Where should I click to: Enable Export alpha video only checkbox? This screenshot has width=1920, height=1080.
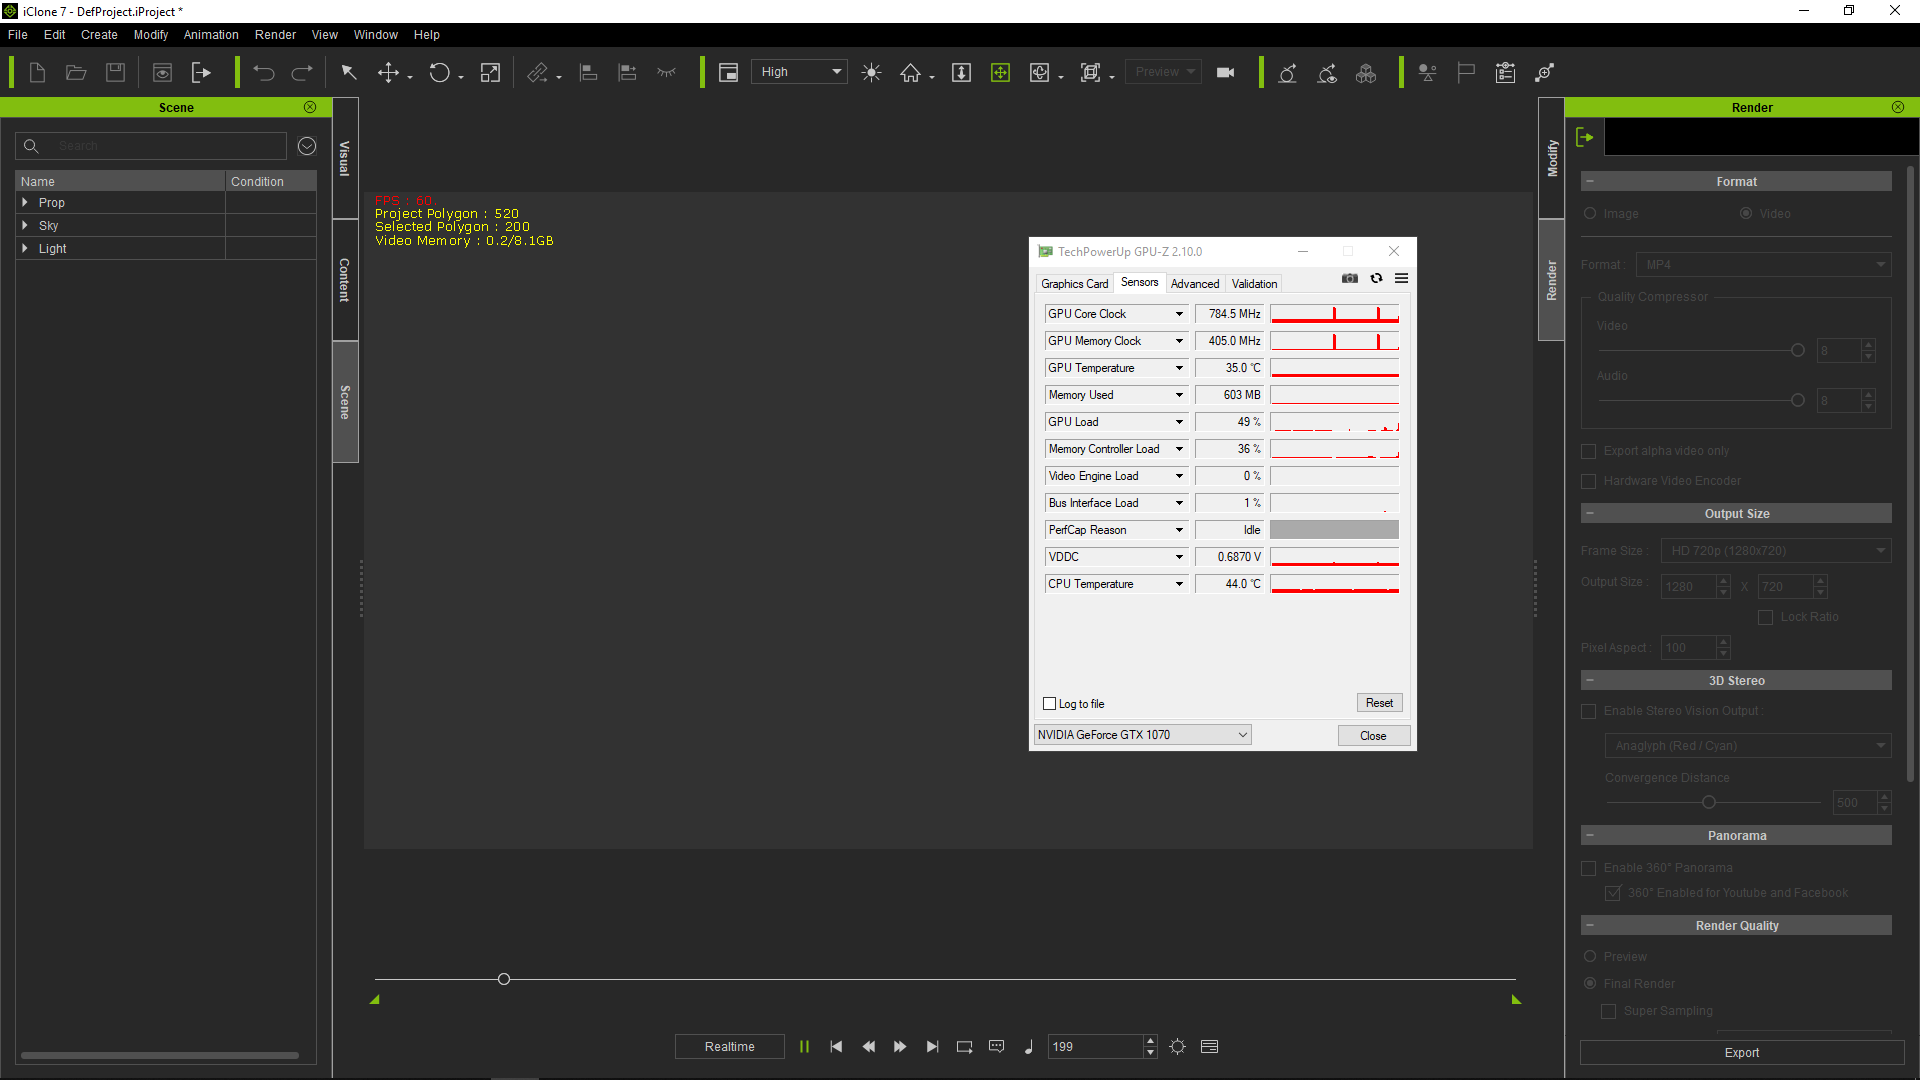(x=1589, y=451)
